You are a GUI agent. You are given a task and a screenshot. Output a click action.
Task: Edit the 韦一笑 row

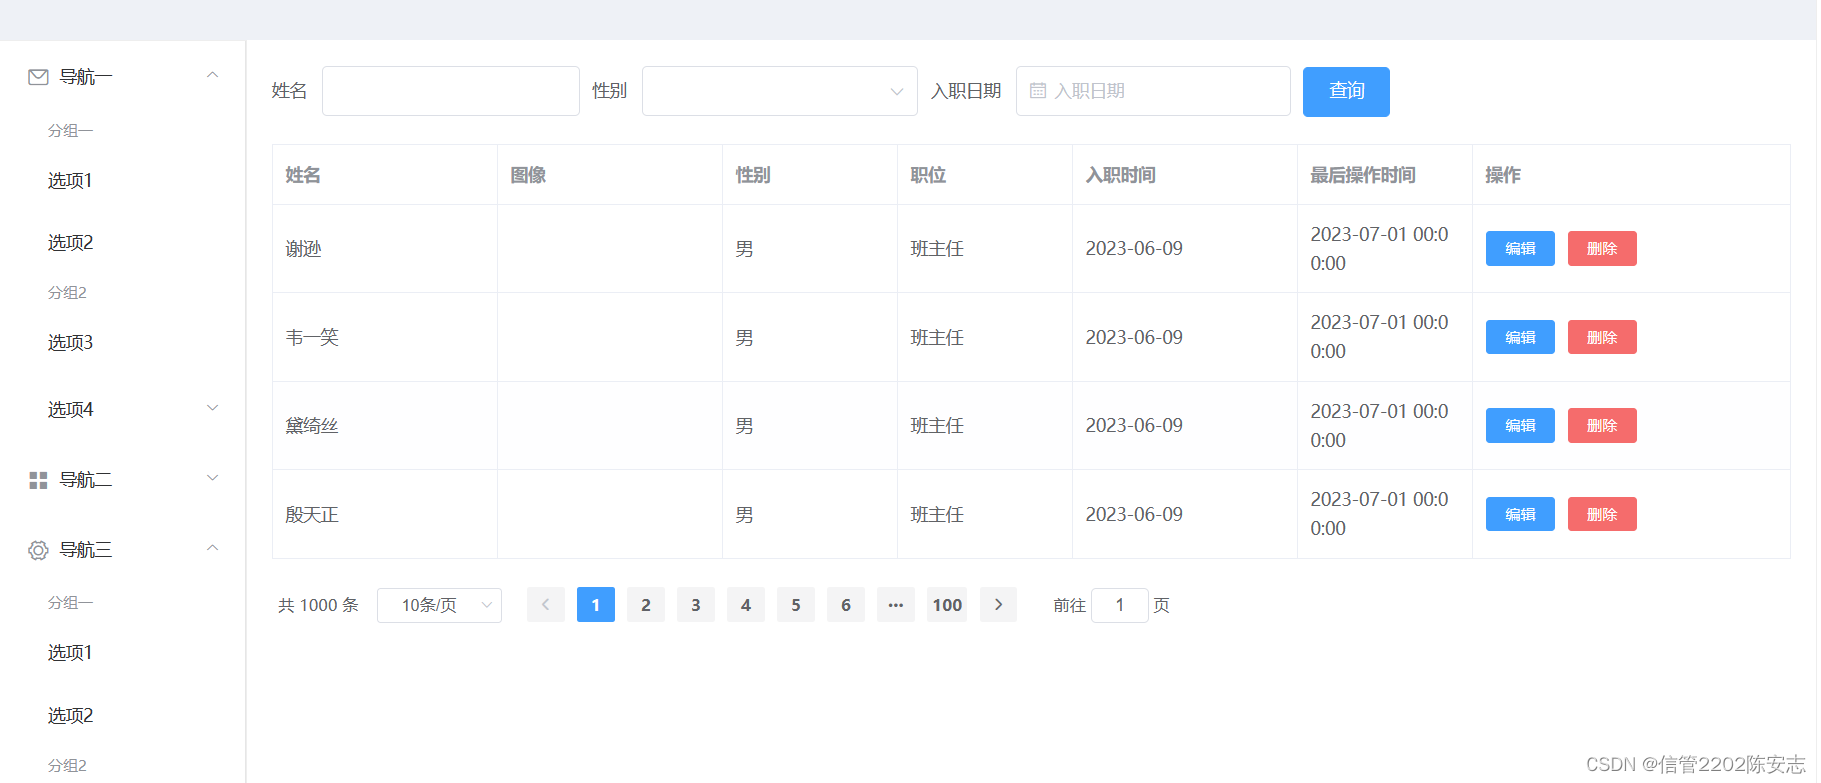(1520, 337)
